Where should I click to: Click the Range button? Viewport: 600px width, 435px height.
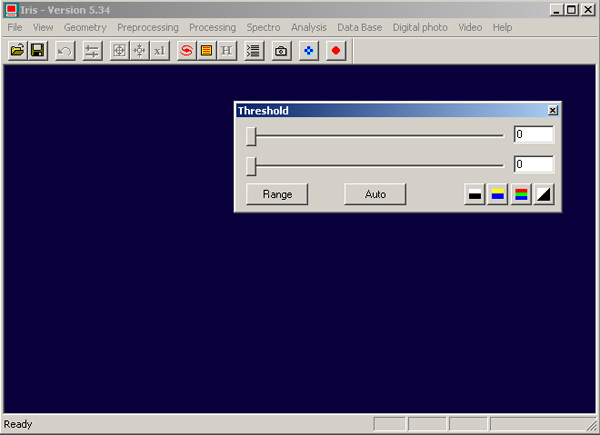click(x=277, y=194)
